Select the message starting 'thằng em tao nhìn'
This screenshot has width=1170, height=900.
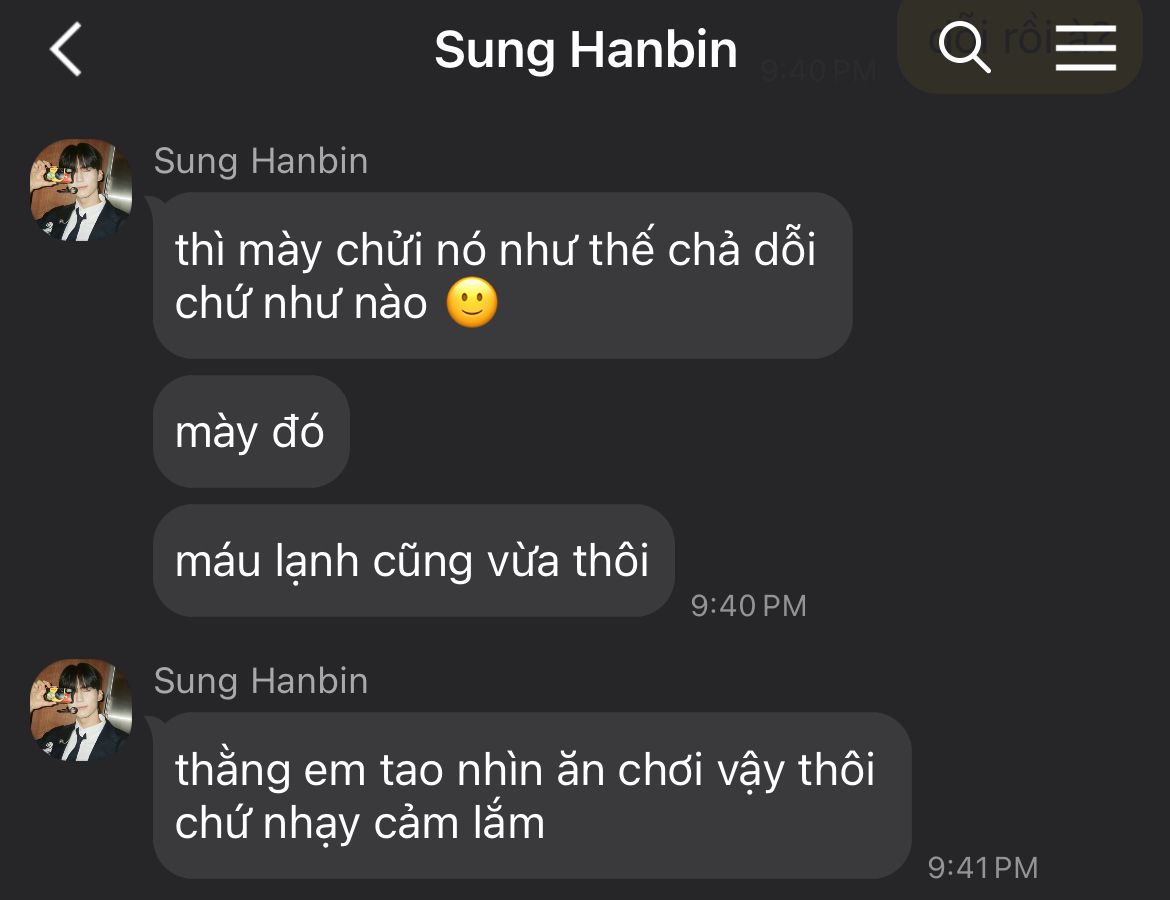(x=532, y=796)
